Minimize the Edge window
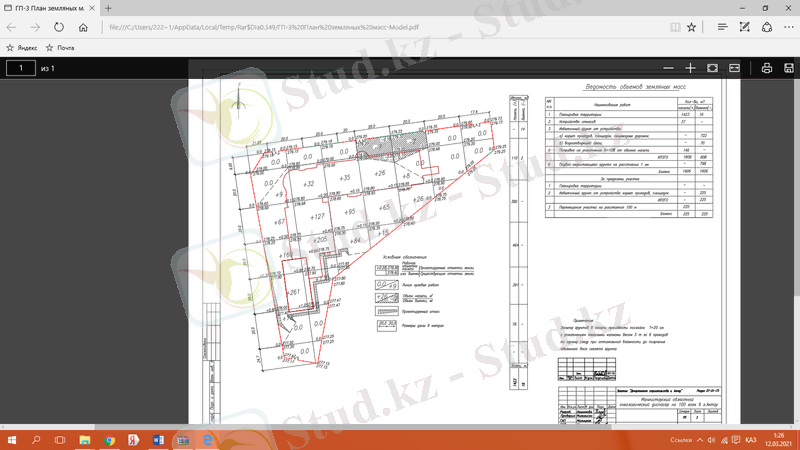The height and width of the screenshot is (450, 800). tap(742, 8)
